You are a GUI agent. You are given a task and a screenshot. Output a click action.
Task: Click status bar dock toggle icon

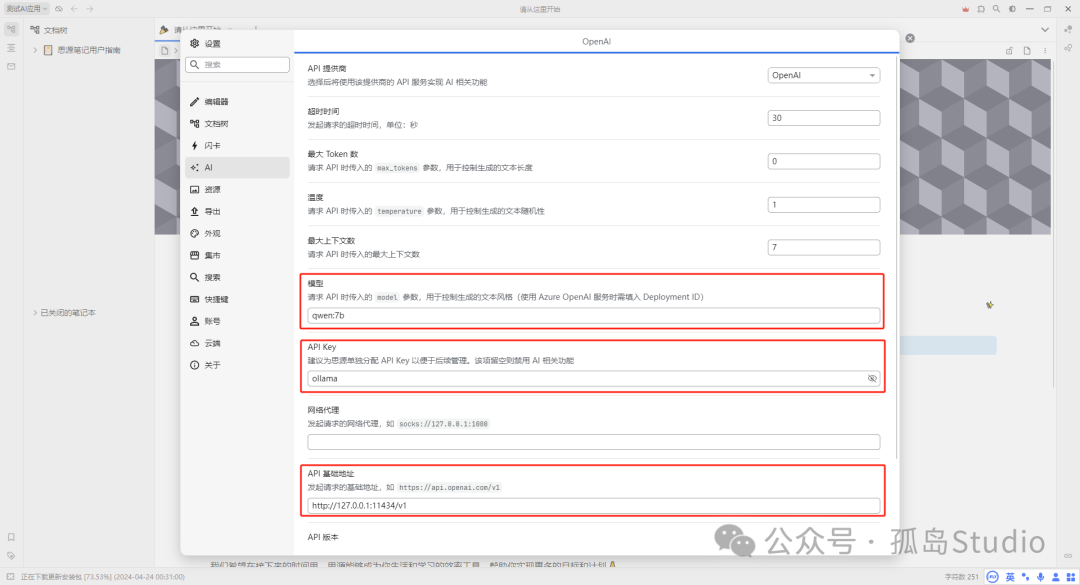10,577
